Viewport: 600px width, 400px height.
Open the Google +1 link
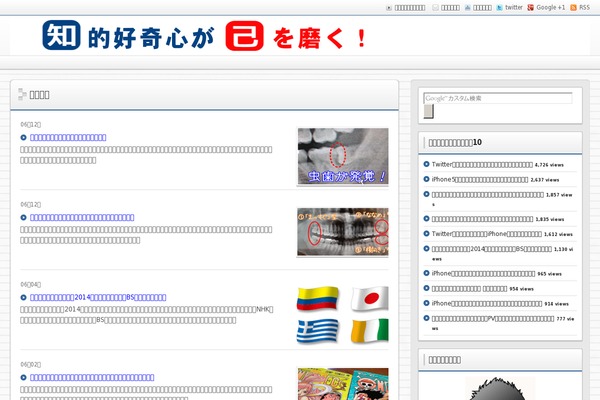(550, 7)
